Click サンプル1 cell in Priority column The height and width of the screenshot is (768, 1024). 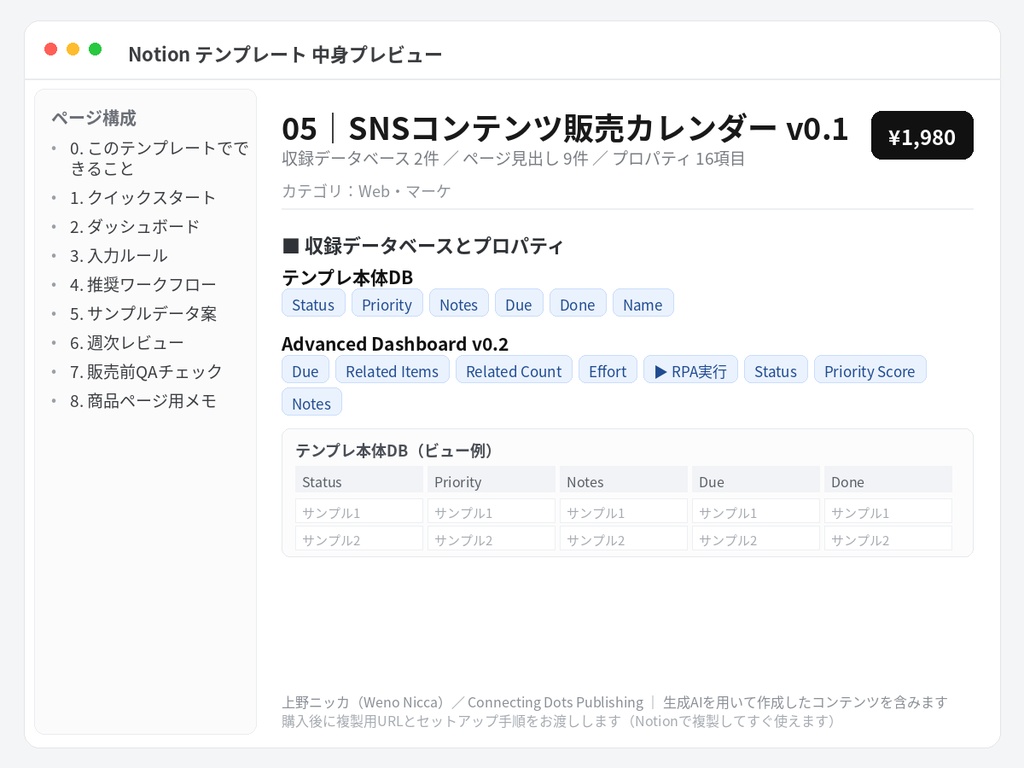pos(492,512)
